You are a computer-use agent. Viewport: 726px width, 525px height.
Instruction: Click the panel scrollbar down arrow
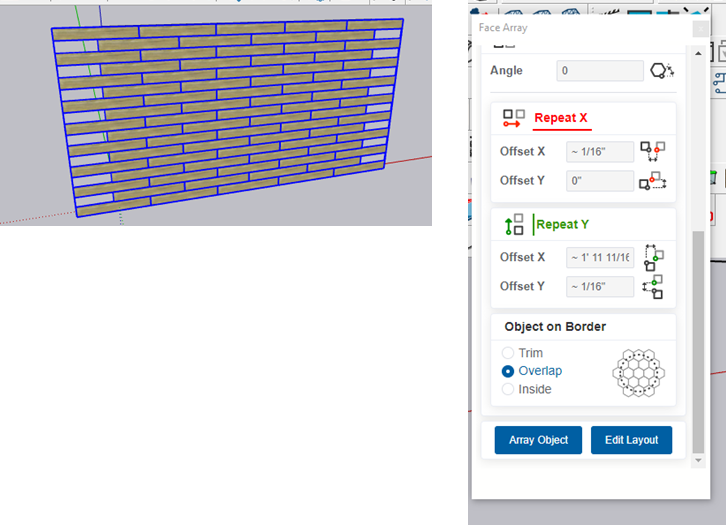pyautogui.click(x=698, y=460)
